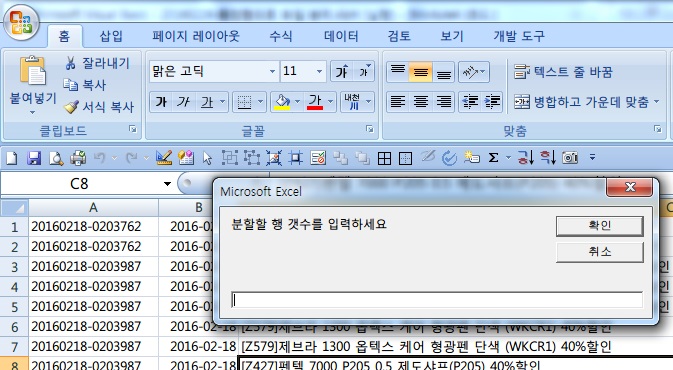Screen dimensions: 673x370
Task: Decrease font size with the small 가 button
Action: [x=364, y=71]
